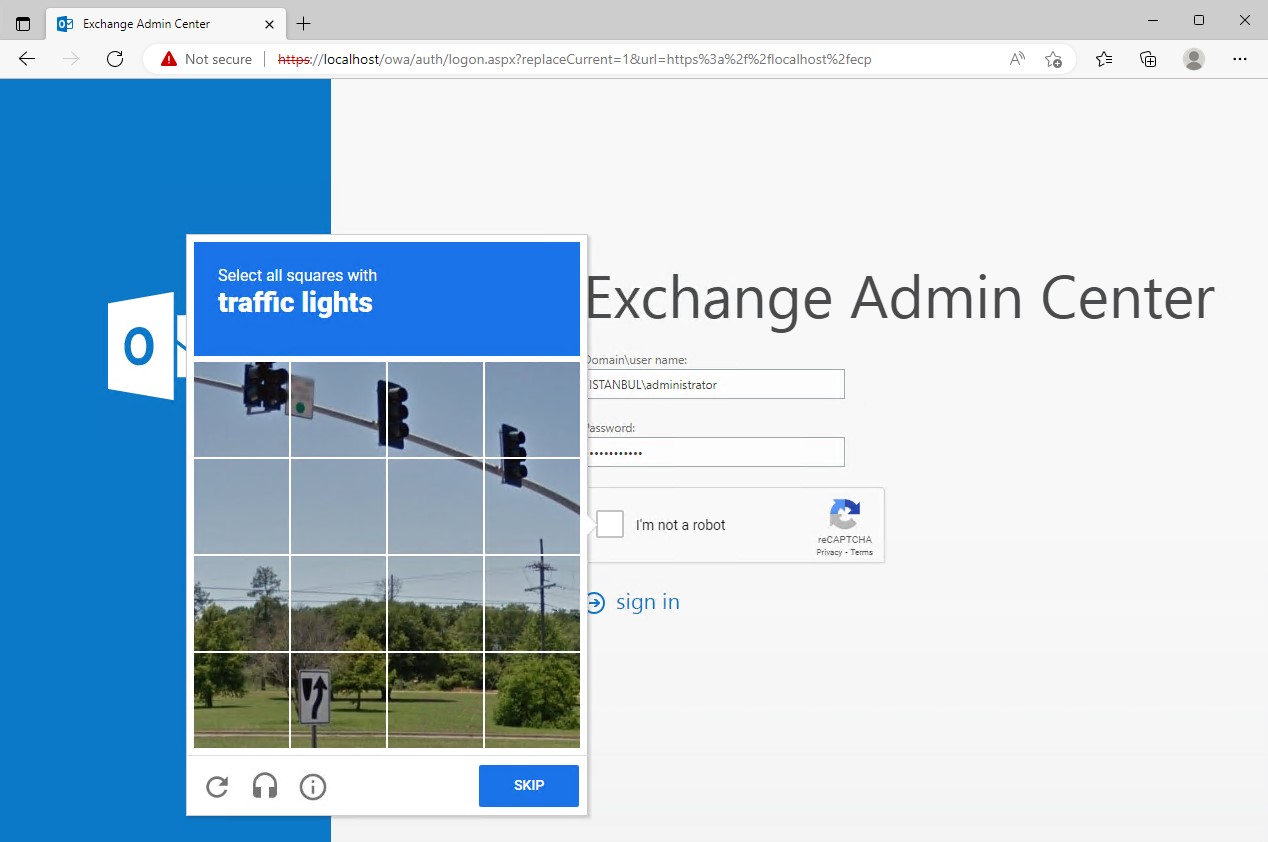Open the Collections icon
1268x842 pixels.
[x=1148, y=59]
